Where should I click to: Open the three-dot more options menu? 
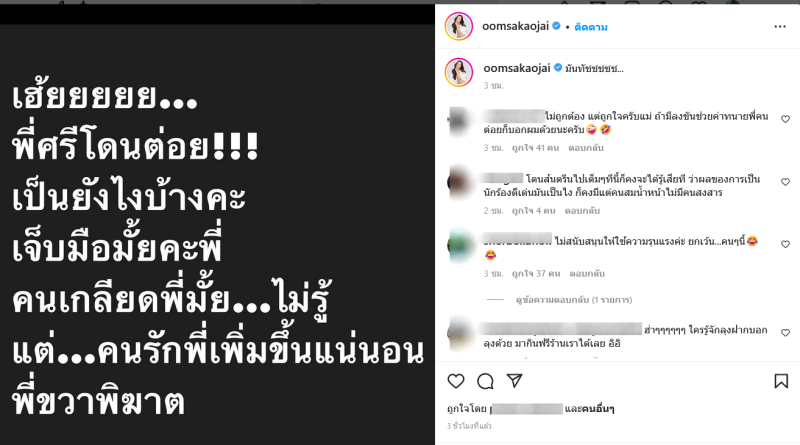pyautogui.click(x=780, y=27)
